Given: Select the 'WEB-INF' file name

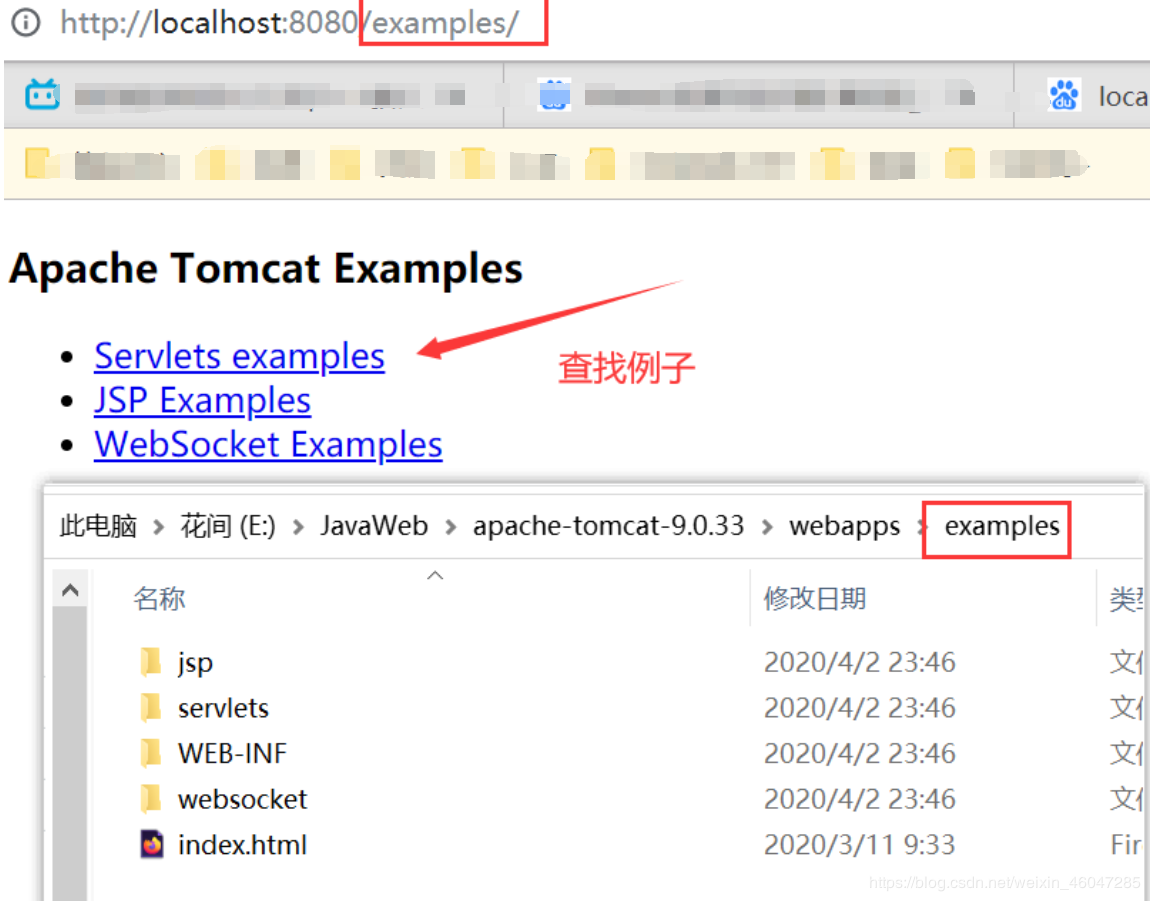Looking at the screenshot, I should 232,754.
